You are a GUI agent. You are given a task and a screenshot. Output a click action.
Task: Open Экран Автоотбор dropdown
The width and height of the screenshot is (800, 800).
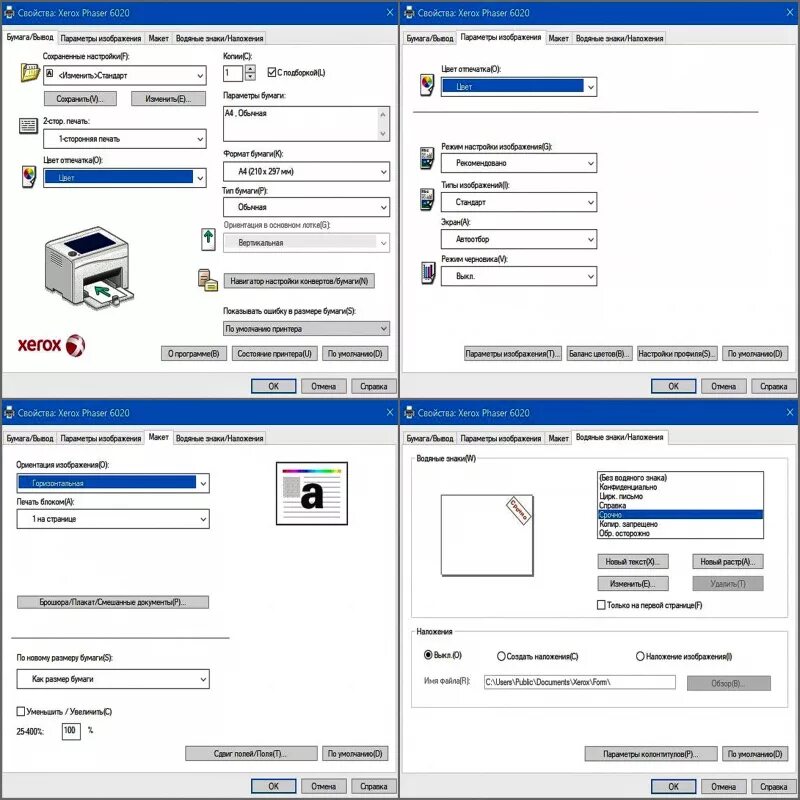pyautogui.click(x=519, y=239)
